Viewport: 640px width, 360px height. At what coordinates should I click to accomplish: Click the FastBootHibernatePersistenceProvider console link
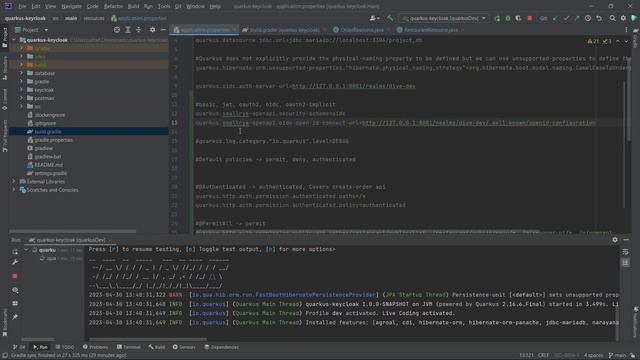tap(284, 295)
